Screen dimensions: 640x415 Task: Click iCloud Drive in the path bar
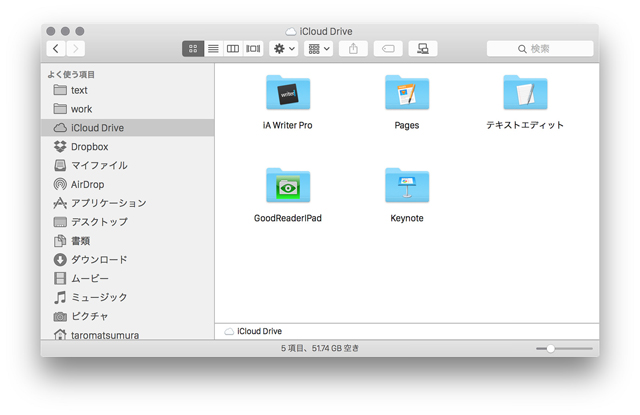coord(253,331)
